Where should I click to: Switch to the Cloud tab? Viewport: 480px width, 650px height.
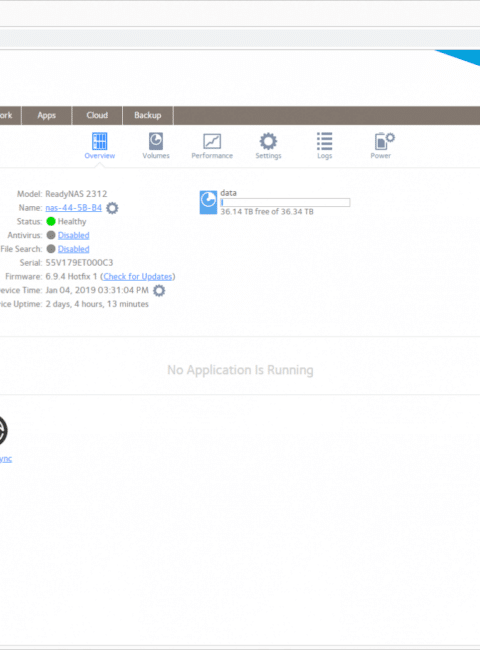tap(97, 115)
